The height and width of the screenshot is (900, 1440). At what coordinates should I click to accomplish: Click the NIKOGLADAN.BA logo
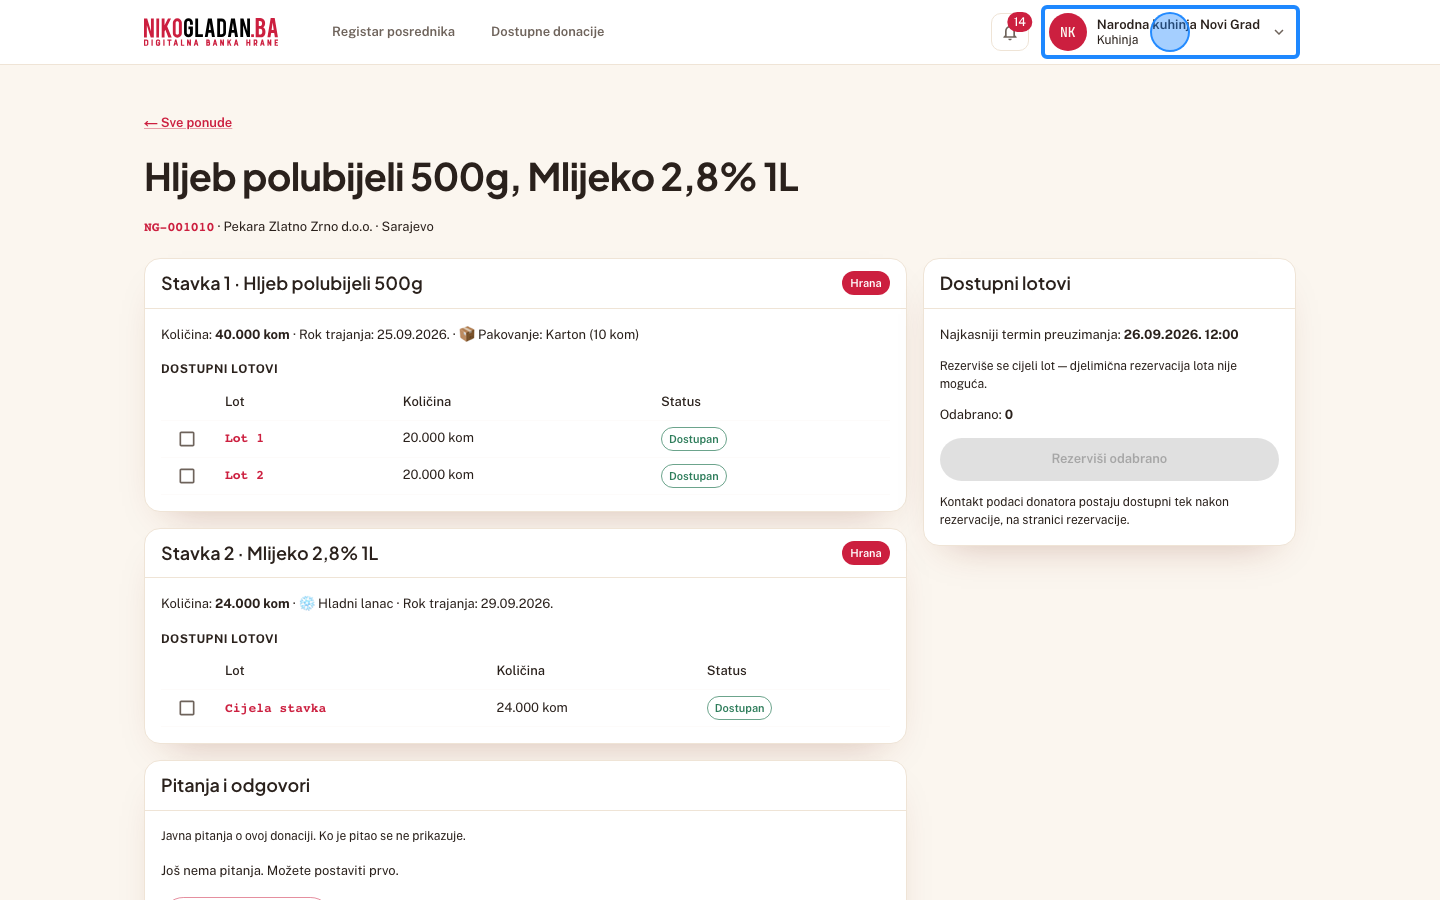(211, 32)
